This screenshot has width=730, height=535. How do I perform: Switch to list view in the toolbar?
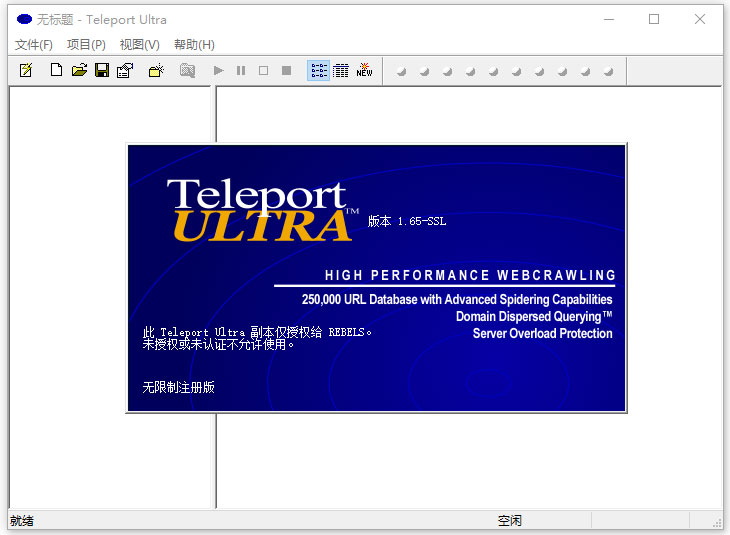(x=319, y=70)
